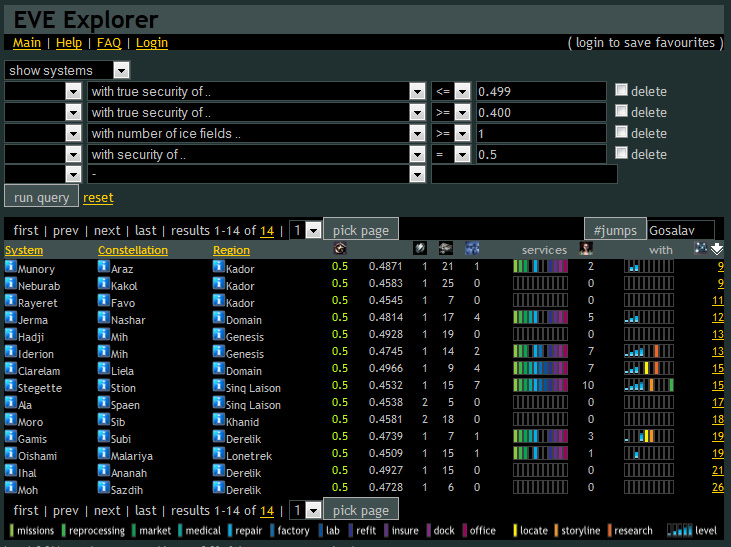The width and height of the screenshot is (731, 547).
Task: Open info icon for Araz constellation
Action: click(103, 266)
